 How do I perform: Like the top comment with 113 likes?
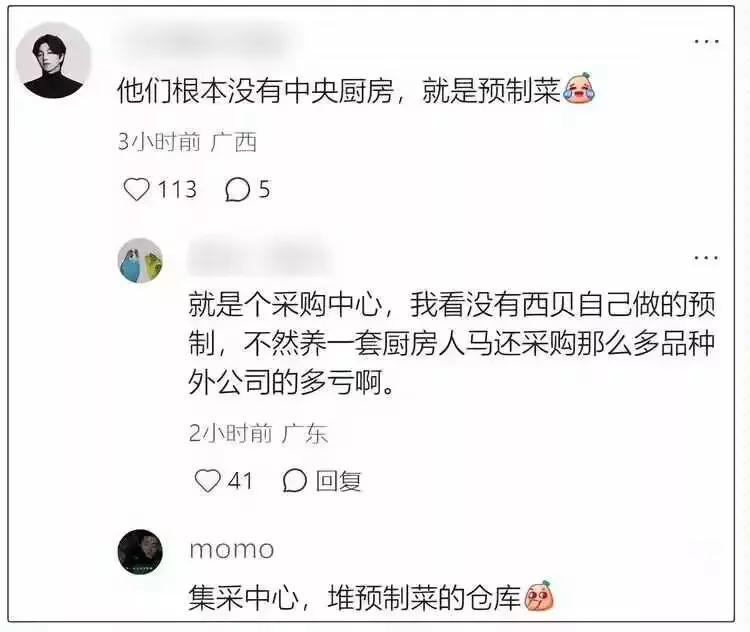(x=137, y=189)
